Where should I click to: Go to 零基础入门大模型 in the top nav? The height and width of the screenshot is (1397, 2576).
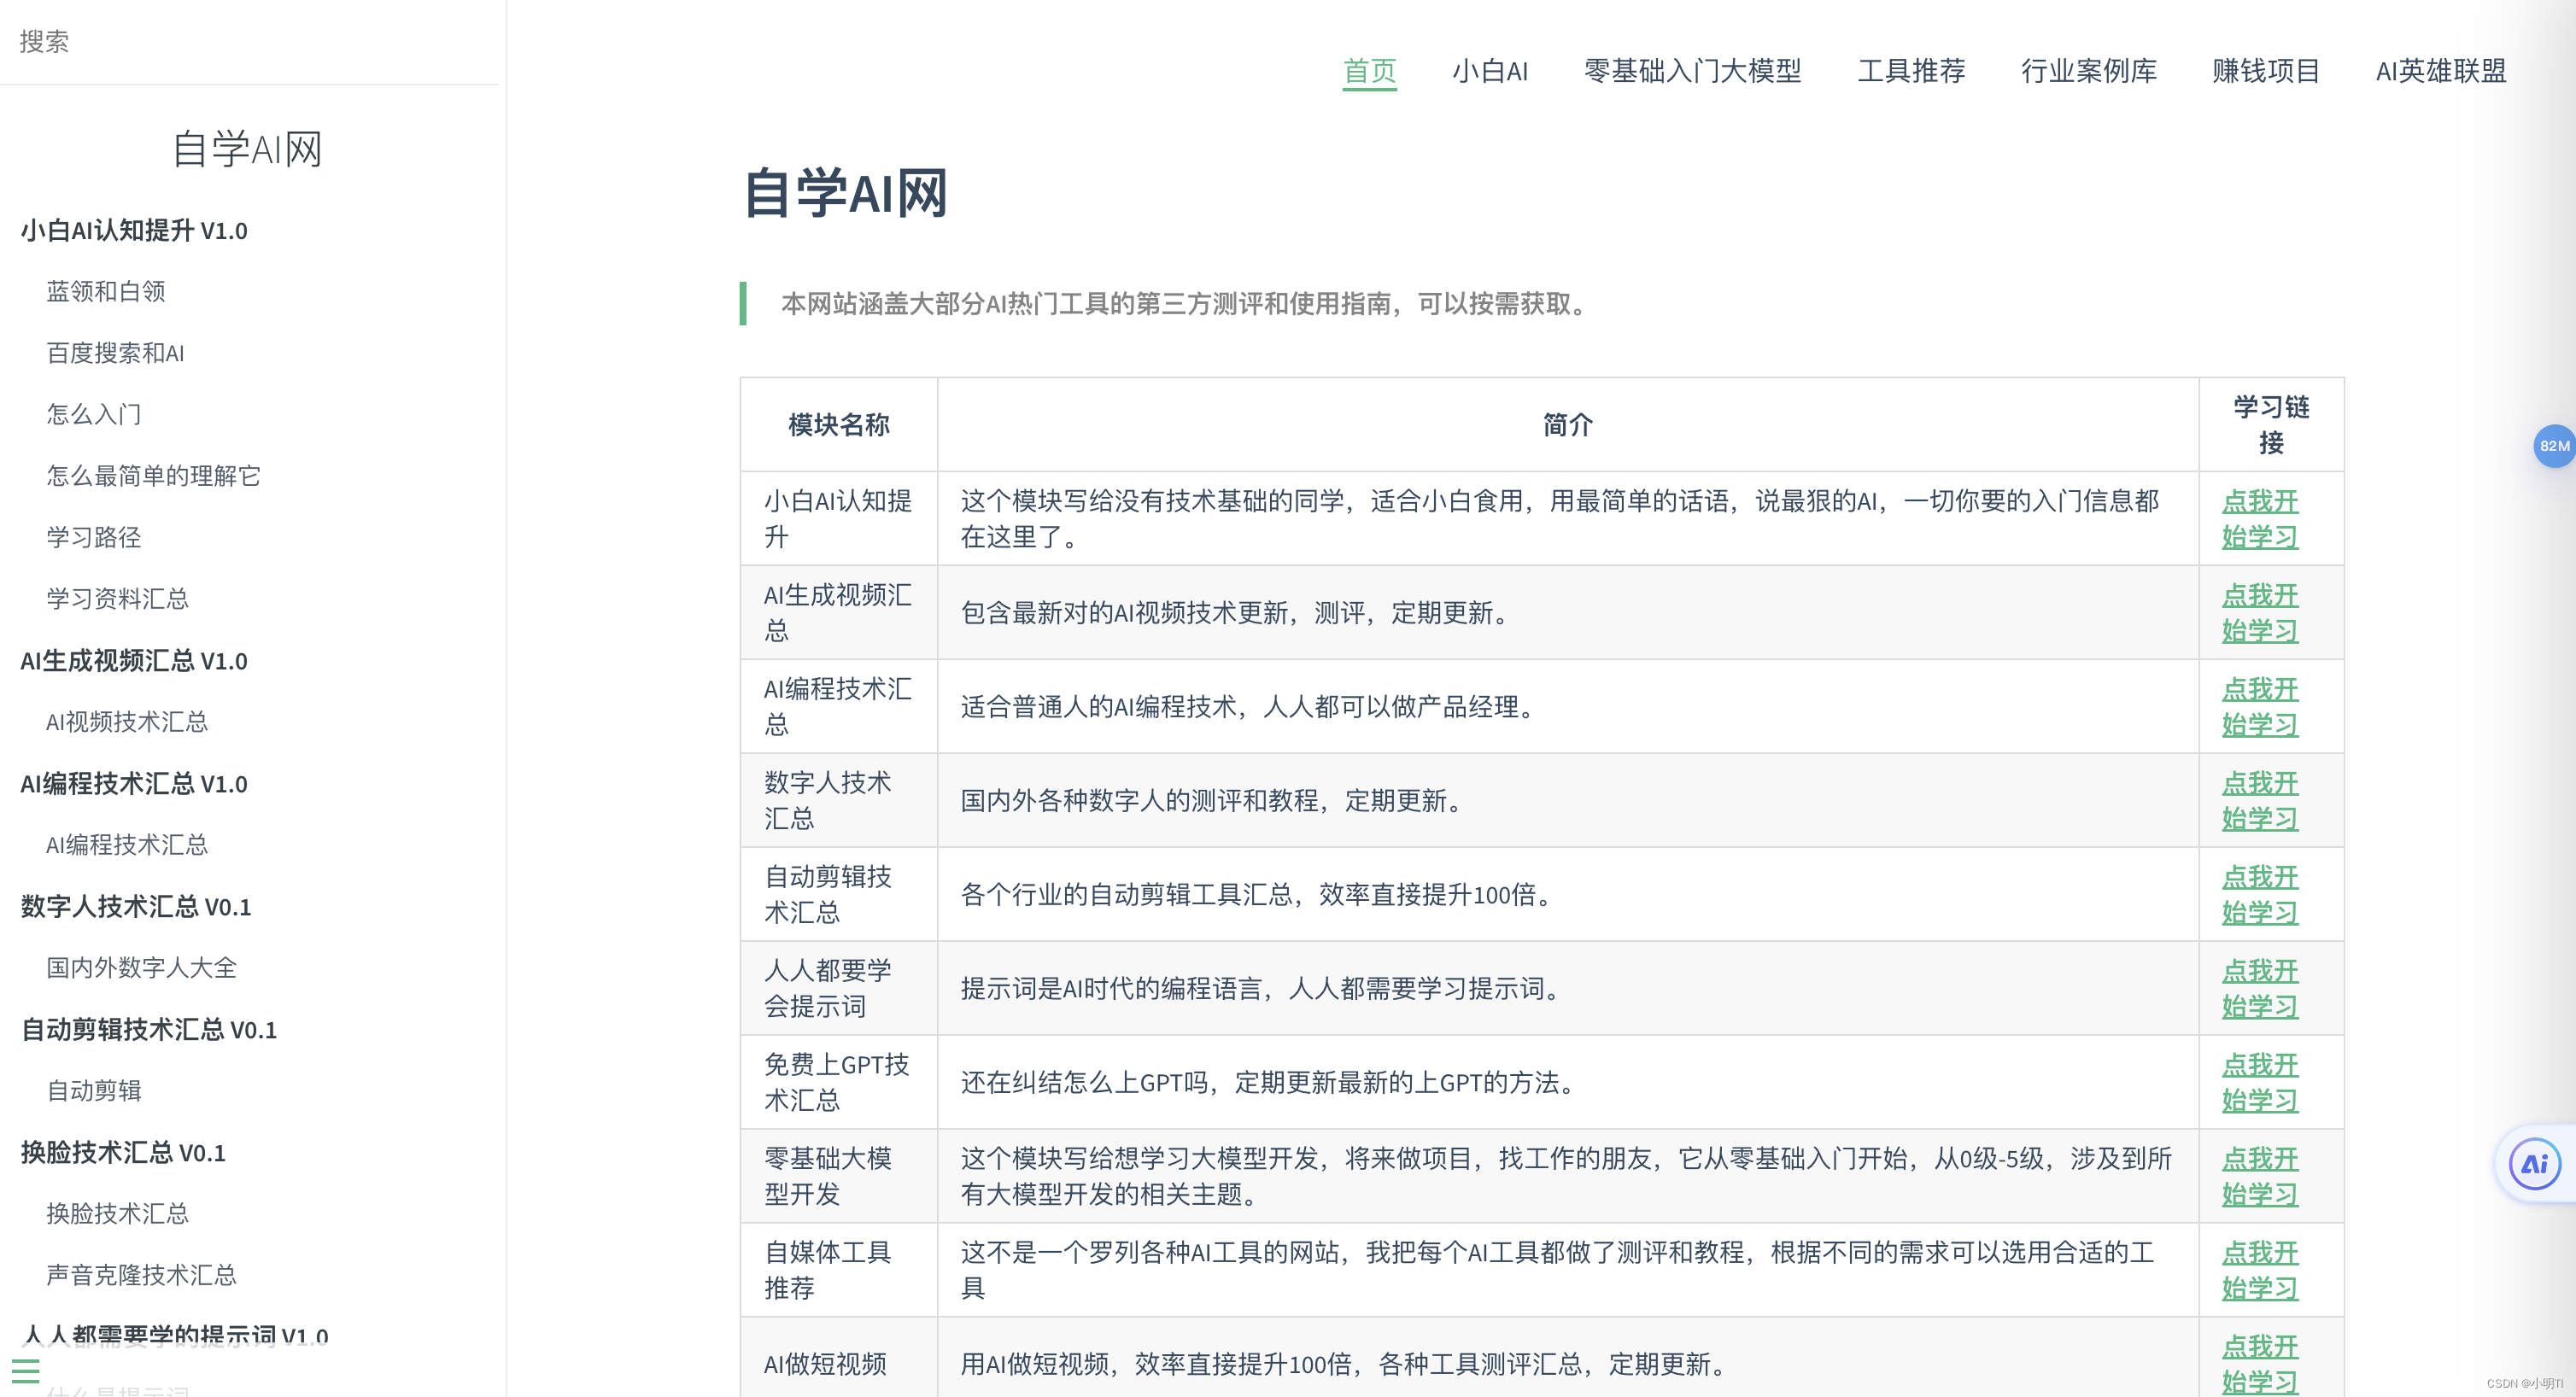(1692, 70)
